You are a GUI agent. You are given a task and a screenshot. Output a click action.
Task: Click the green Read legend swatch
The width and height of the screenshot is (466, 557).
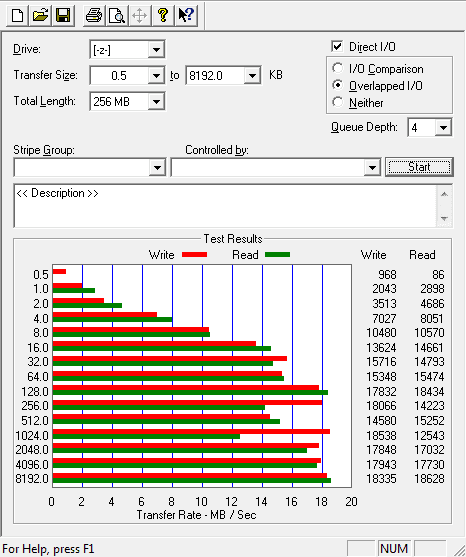277,255
